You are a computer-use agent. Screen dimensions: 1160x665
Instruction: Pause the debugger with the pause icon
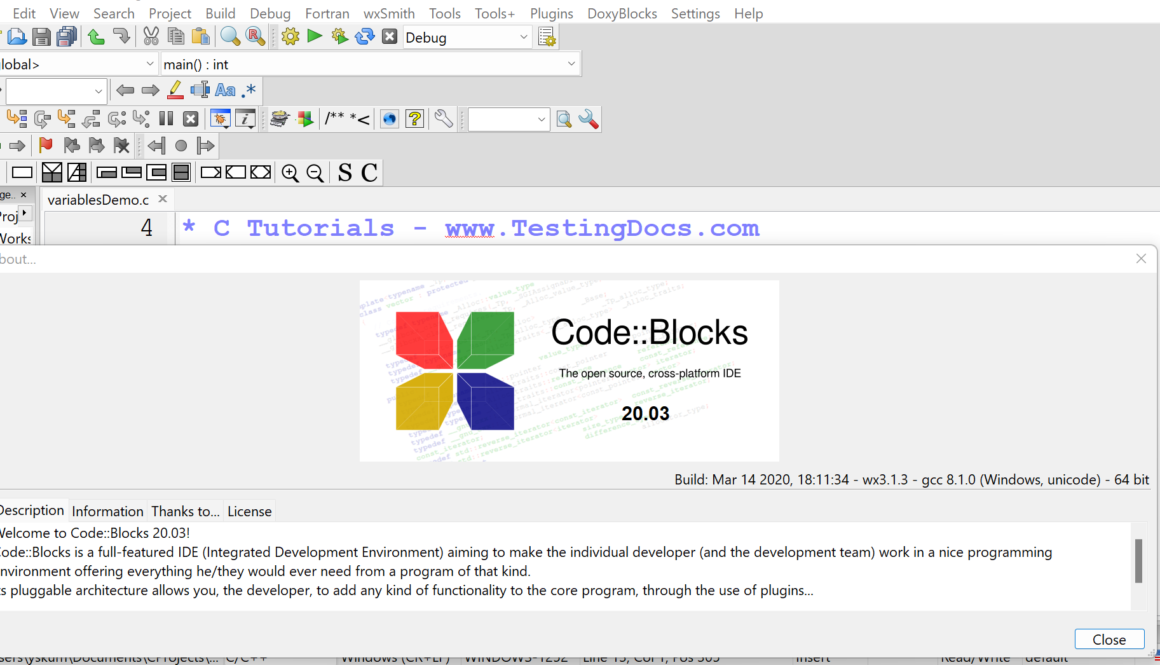tap(164, 118)
